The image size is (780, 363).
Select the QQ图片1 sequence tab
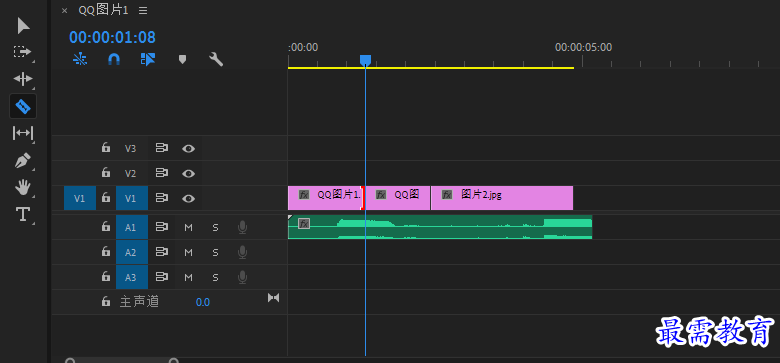pyautogui.click(x=103, y=10)
